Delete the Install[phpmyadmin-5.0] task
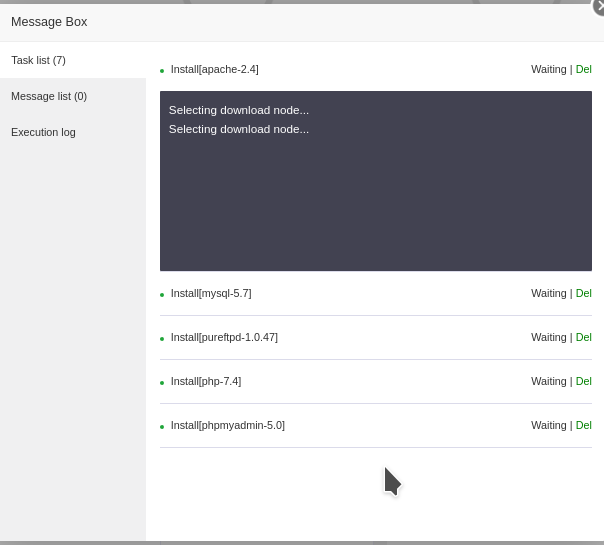This screenshot has width=604, height=545. coord(584,425)
